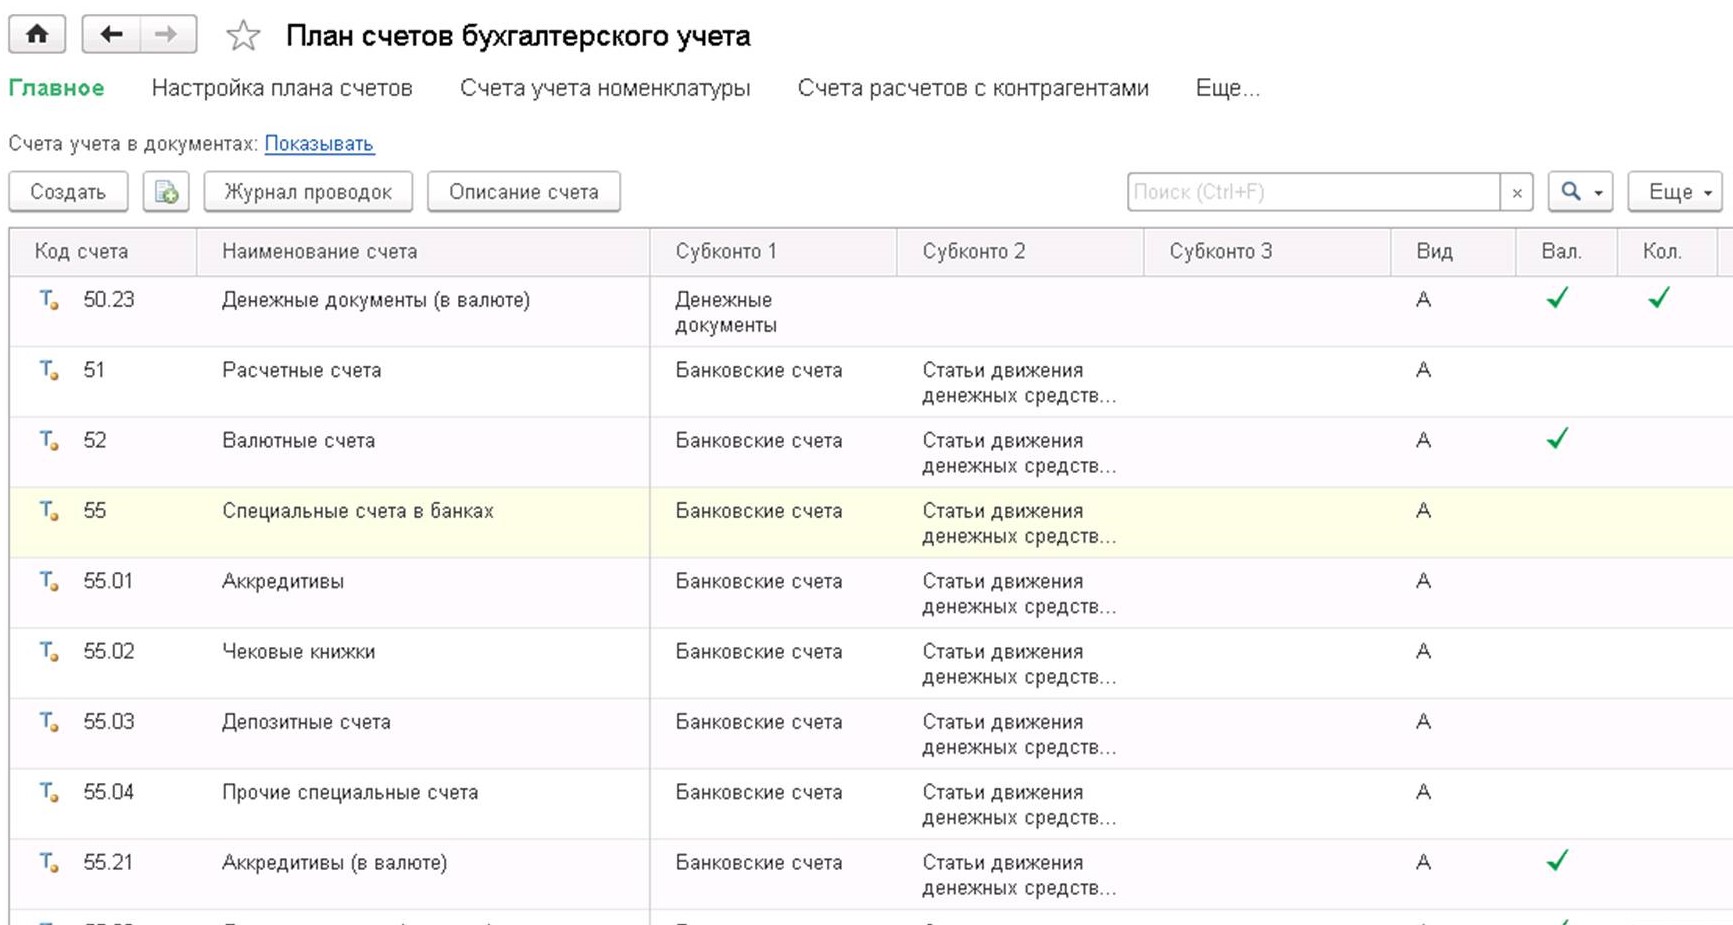Expand the toolbar Еще dropdown button
This screenshot has height=925, width=1733.
pos(1675,192)
